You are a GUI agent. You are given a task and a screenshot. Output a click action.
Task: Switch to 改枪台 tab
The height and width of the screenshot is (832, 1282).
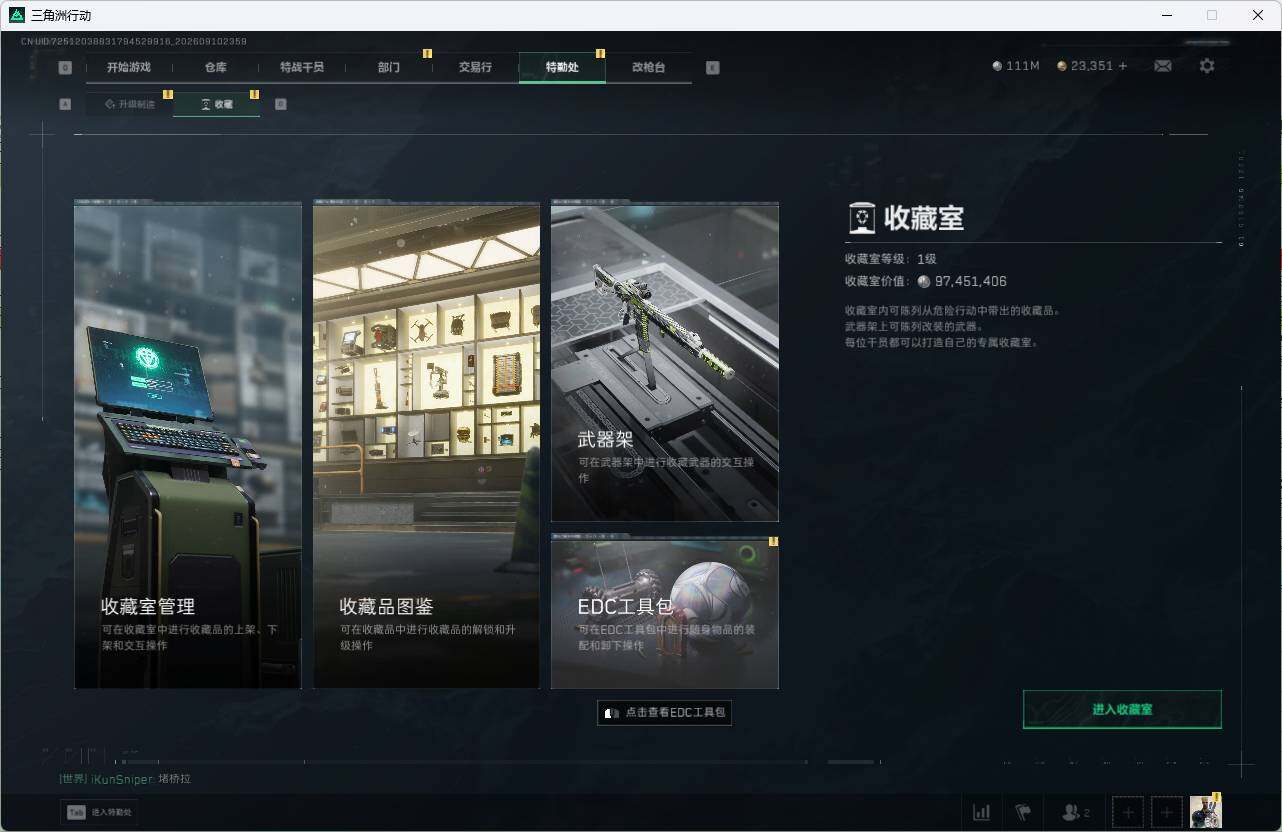(x=648, y=67)
